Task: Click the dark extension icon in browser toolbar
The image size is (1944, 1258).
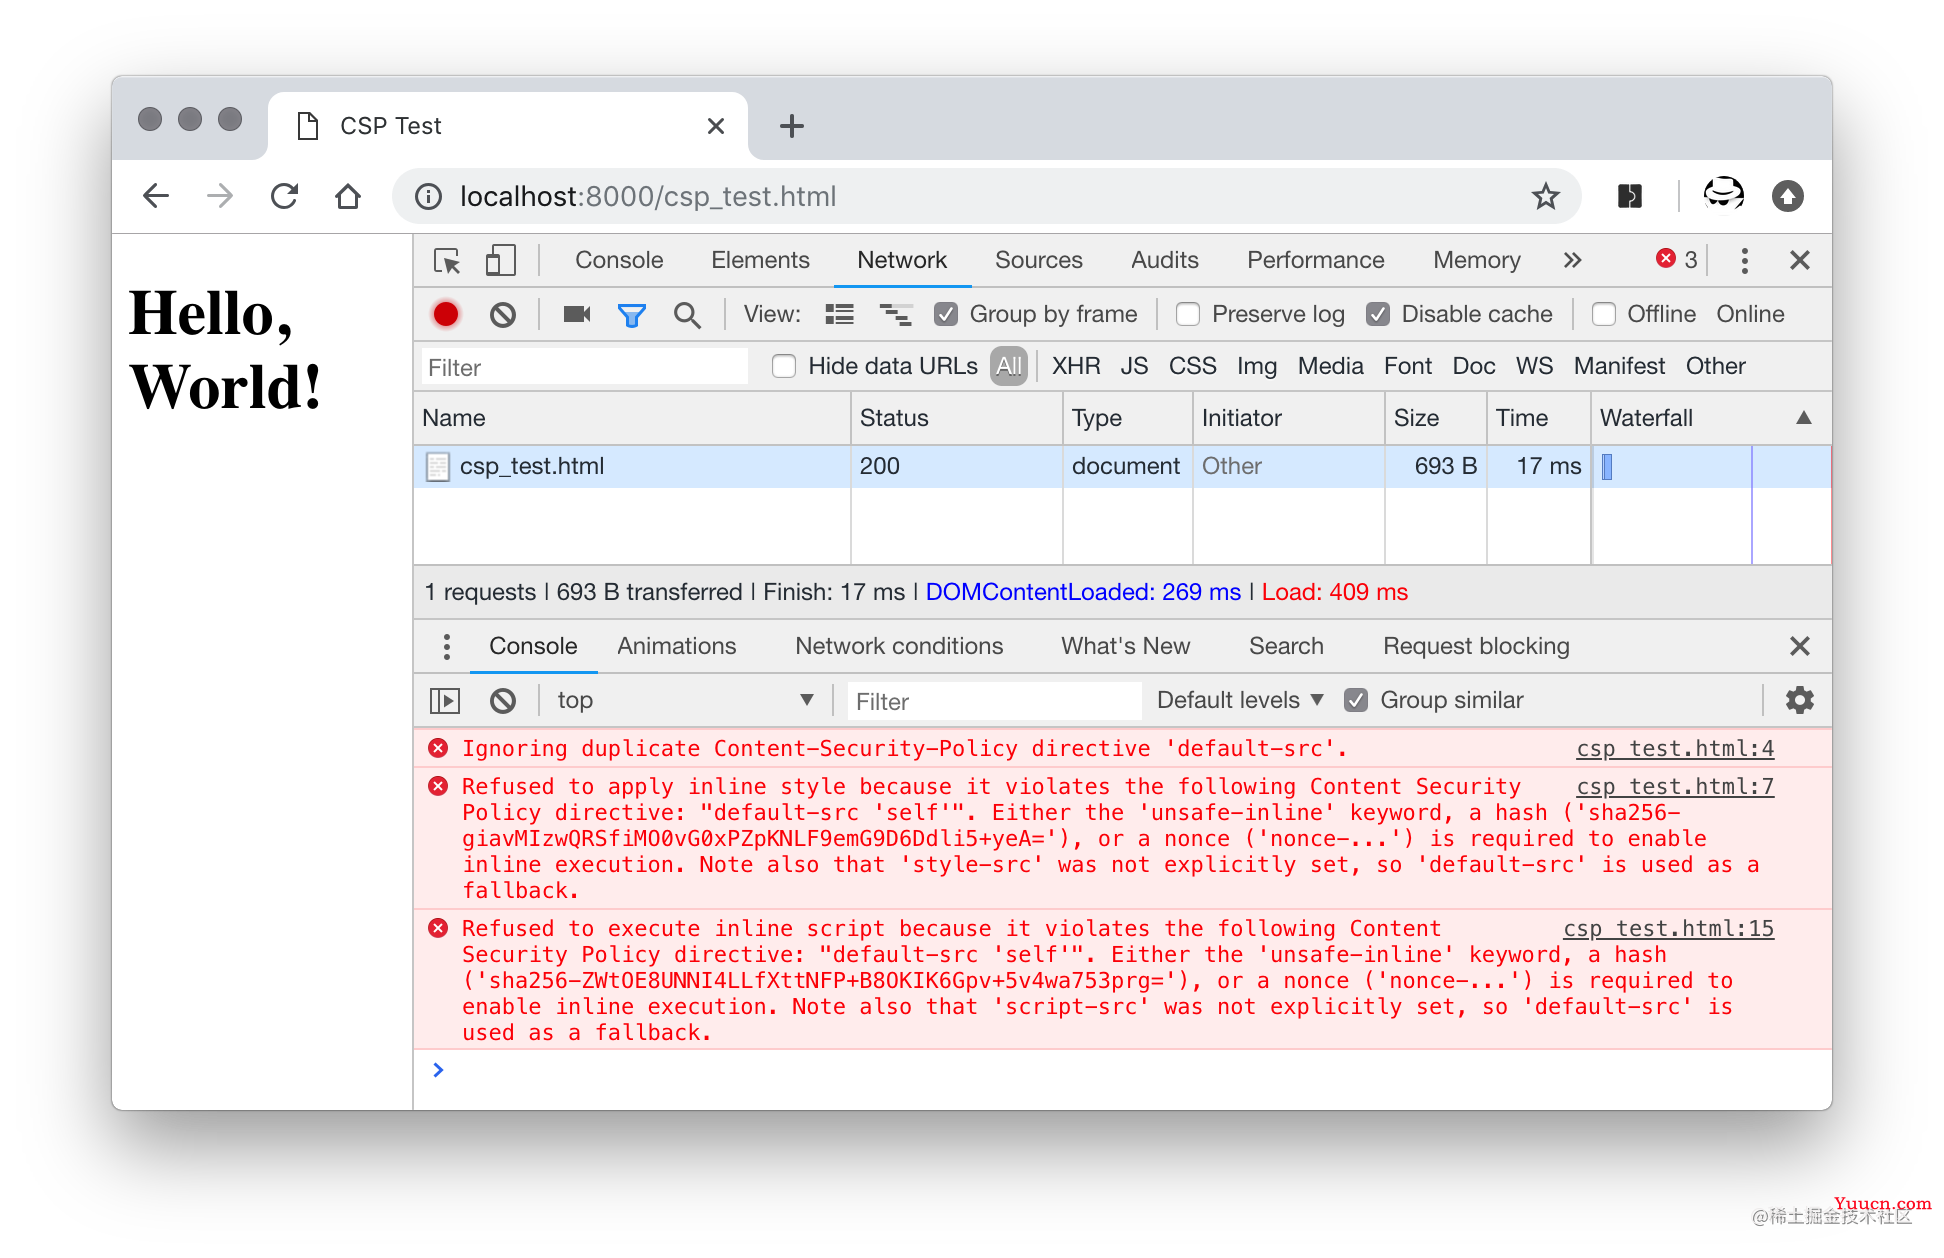Action: pyautogui.click(x=1630, y=196)
